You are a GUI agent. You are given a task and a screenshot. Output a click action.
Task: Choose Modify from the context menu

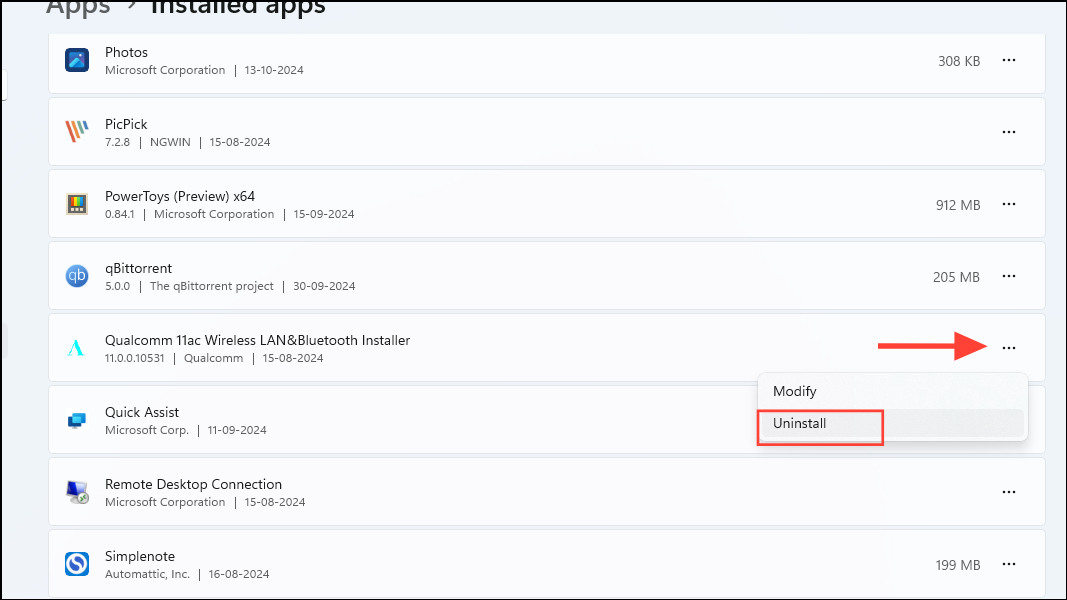(x=892, y=391)
